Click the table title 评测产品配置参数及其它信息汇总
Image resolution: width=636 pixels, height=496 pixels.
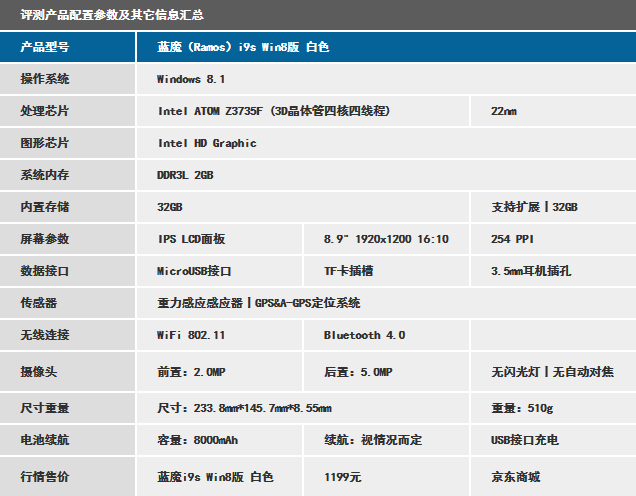[x=112, y=15]
